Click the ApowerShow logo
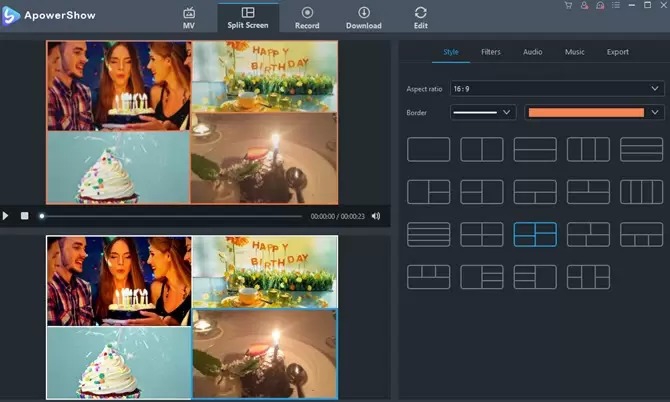The width and height of the screenshot is (670, 402). pos(48,16)
